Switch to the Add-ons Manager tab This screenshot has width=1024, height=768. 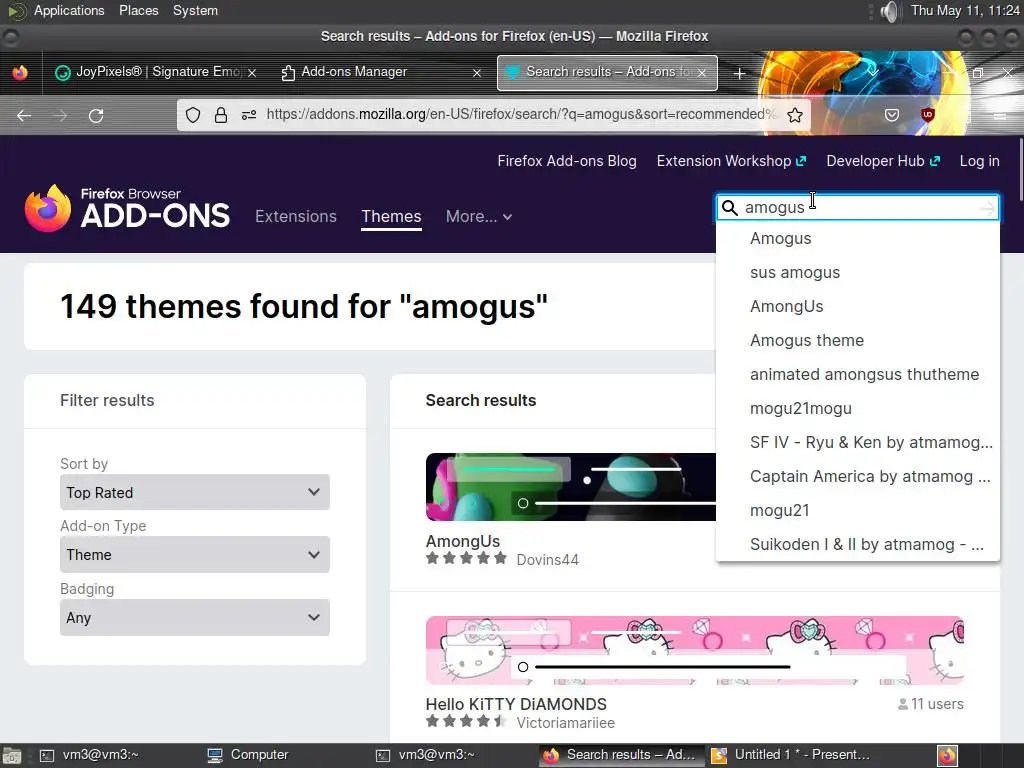tap(382, 72)
